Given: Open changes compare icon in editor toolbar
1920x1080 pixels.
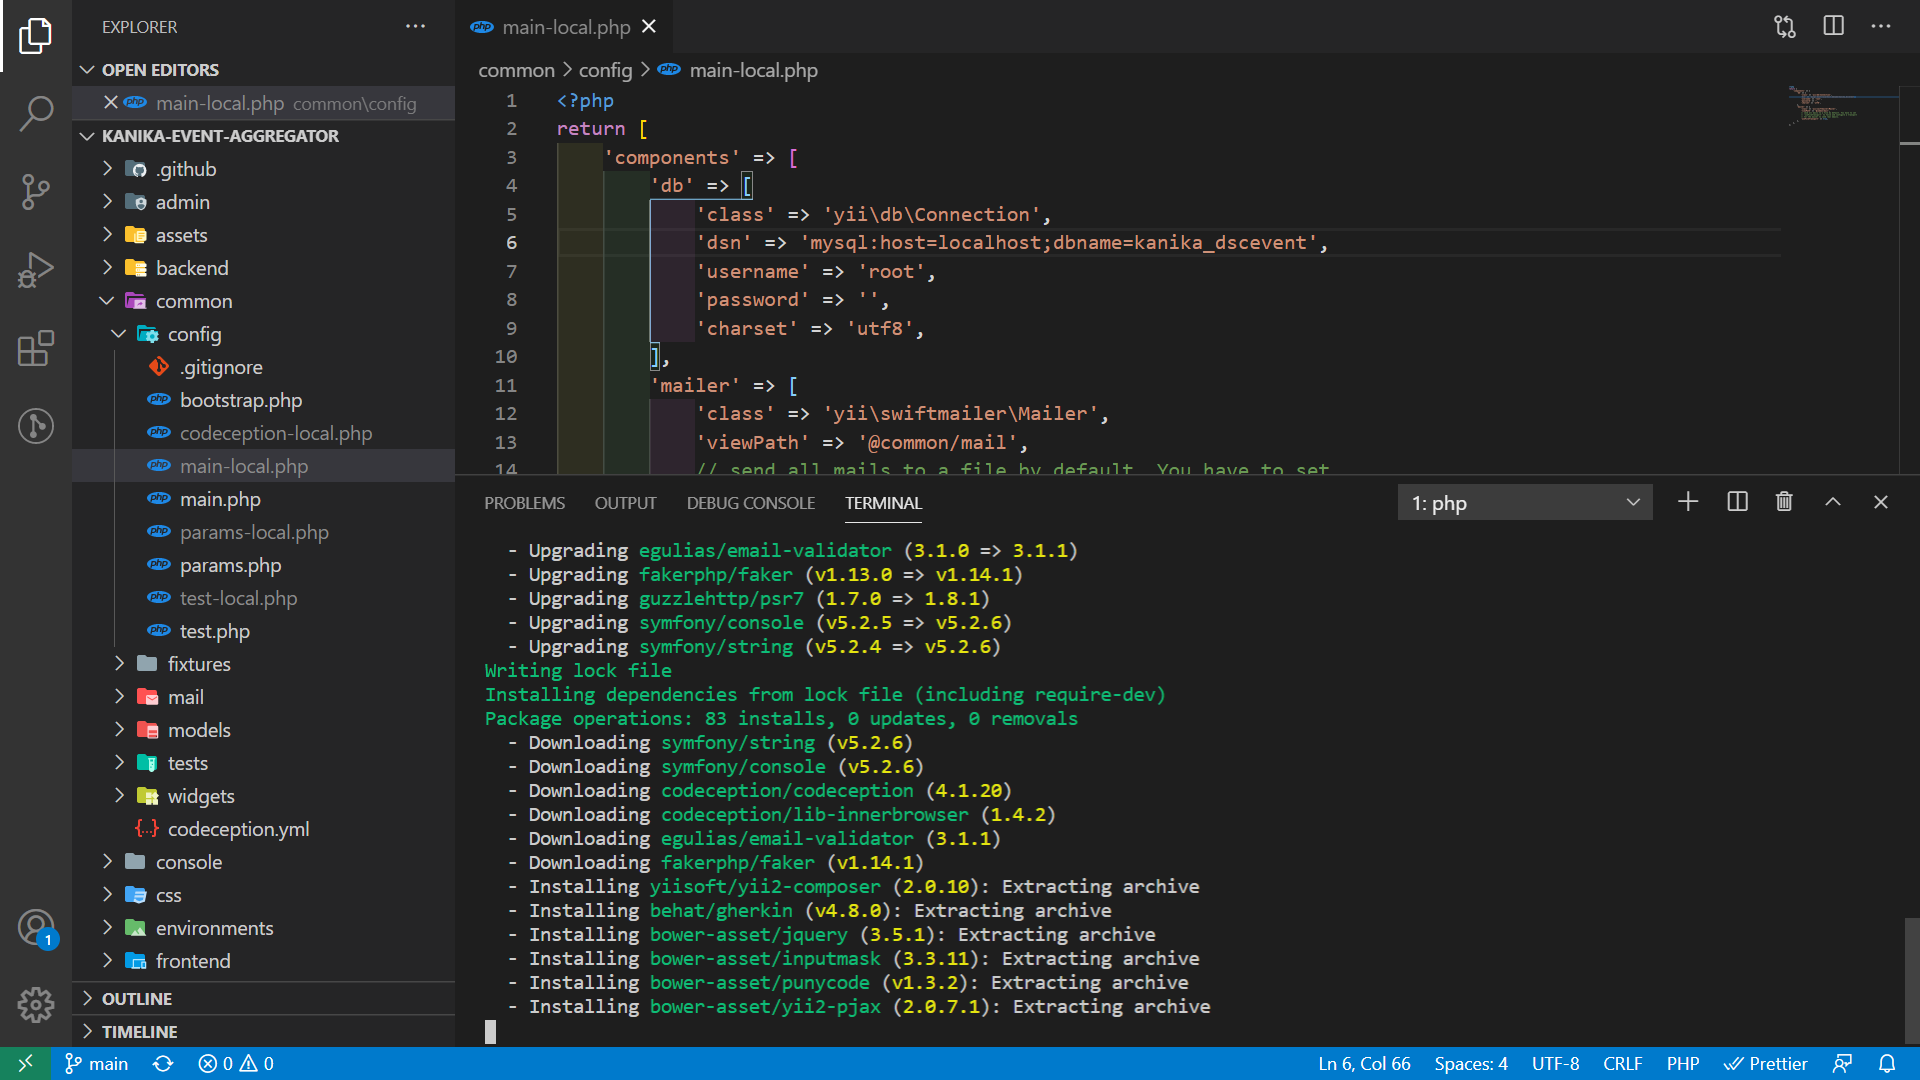Looking at the screenshot, I should pyautogui.click(x=1785, y=27).
